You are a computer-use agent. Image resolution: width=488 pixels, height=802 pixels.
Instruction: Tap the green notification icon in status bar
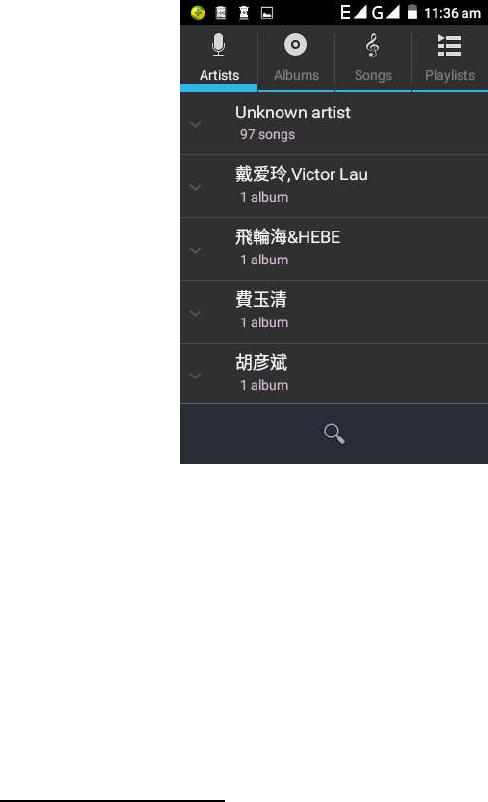point(198,13)
